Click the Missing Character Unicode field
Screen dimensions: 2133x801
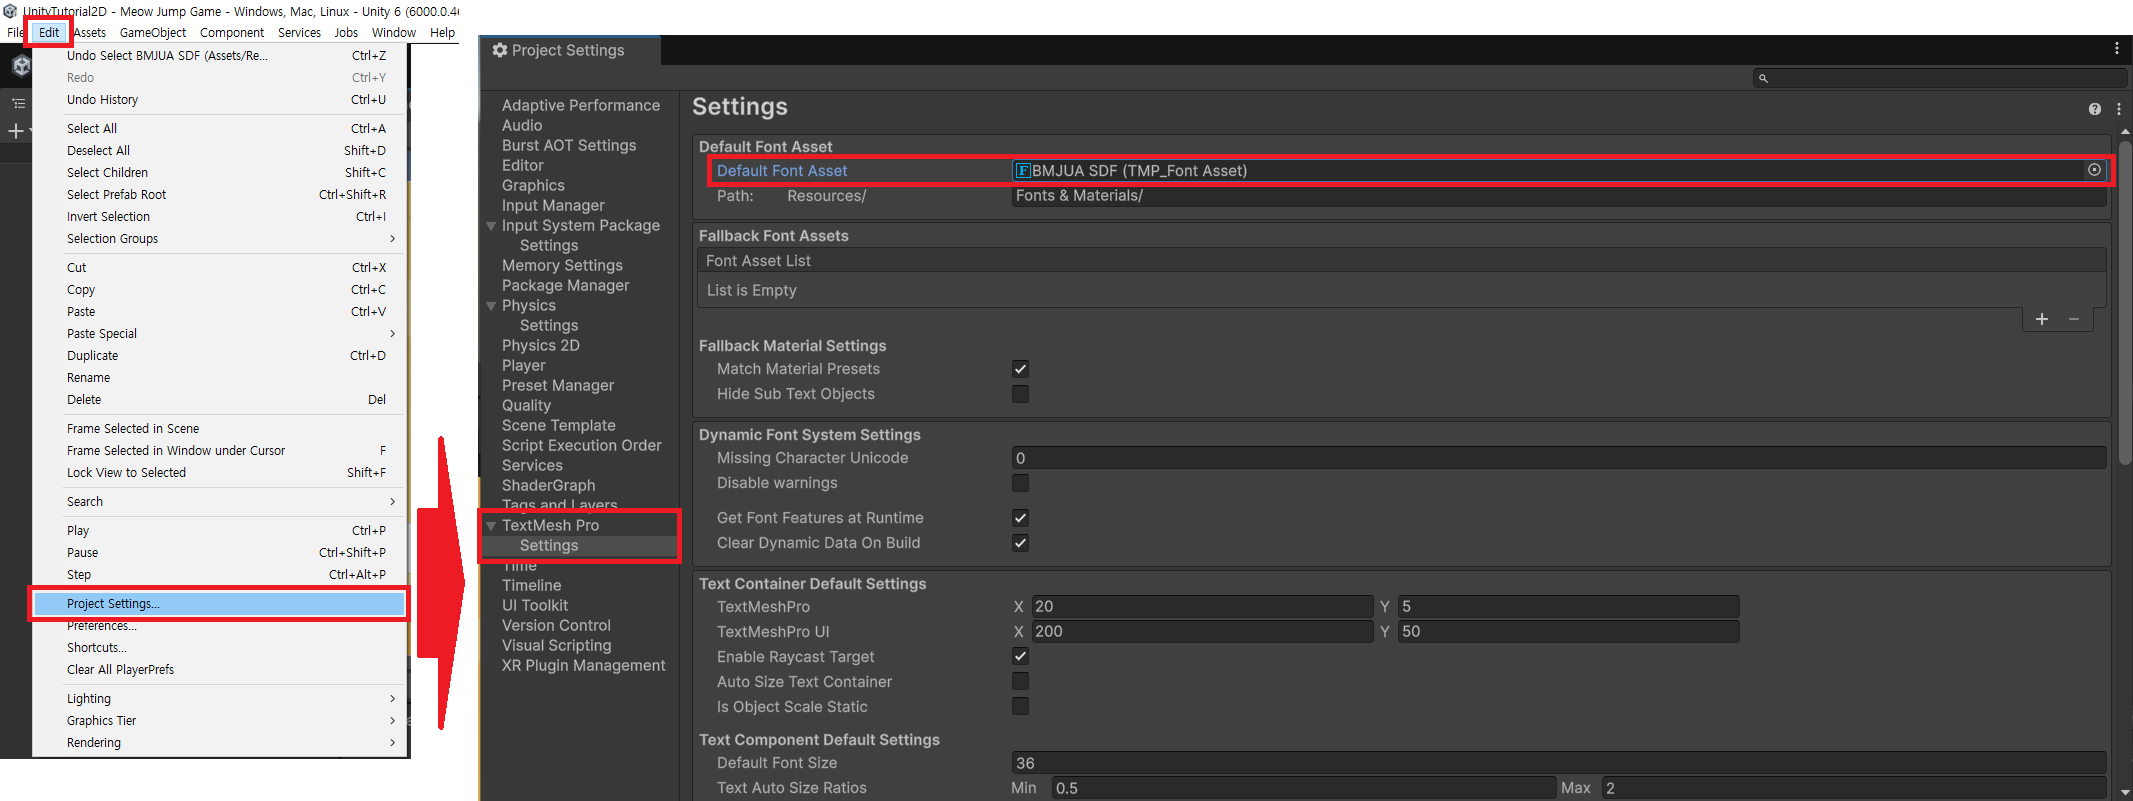click(1559, 458)
